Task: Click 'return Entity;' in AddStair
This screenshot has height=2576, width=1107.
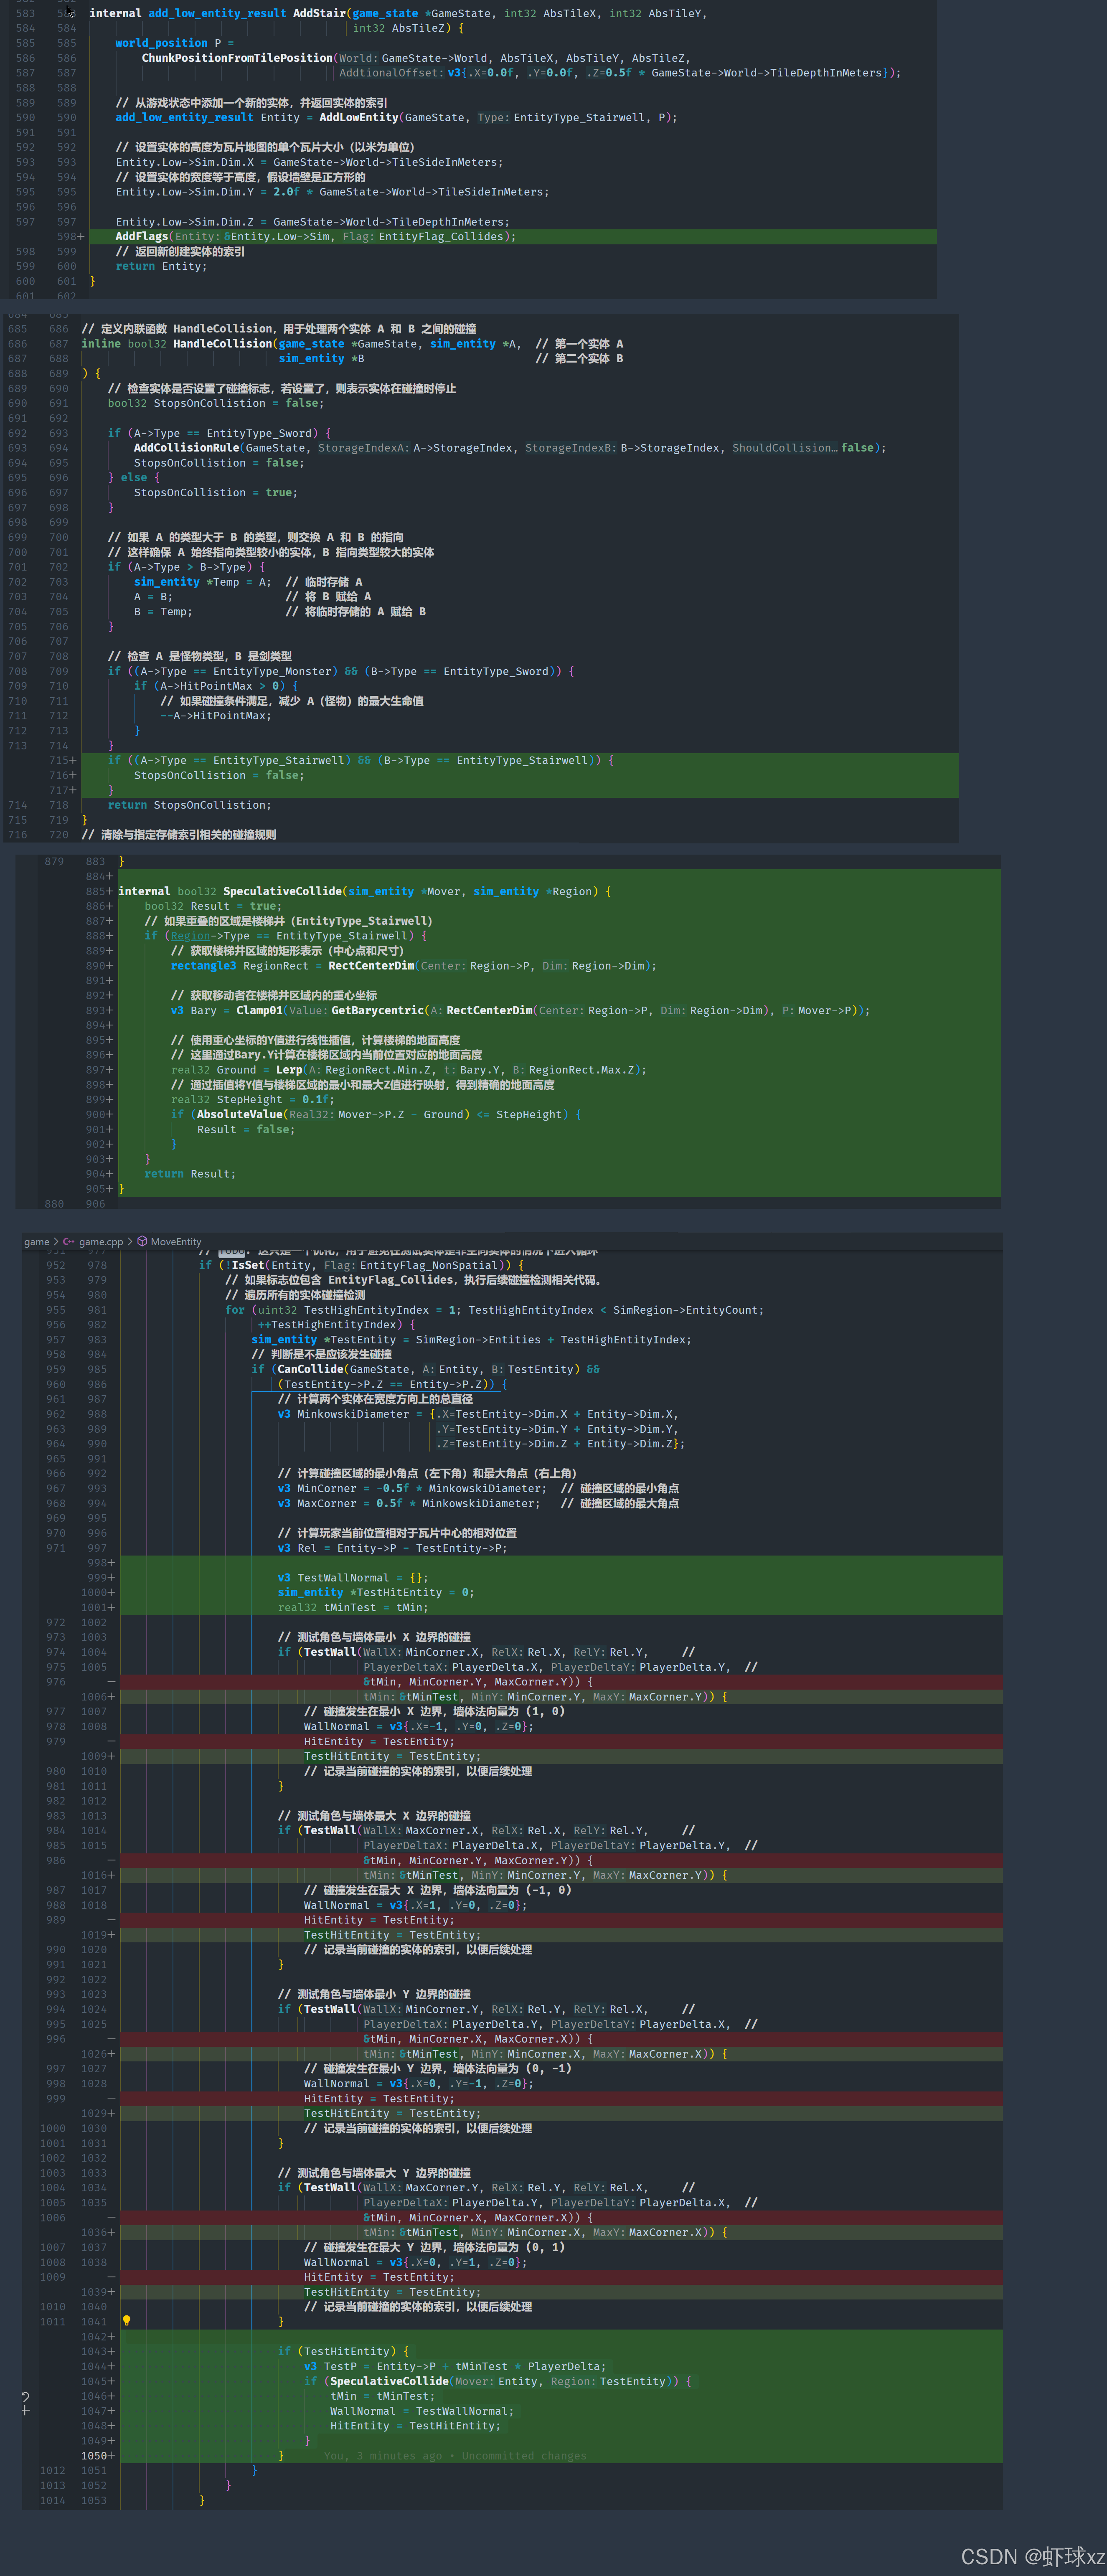Action: (x=161, y=266)
